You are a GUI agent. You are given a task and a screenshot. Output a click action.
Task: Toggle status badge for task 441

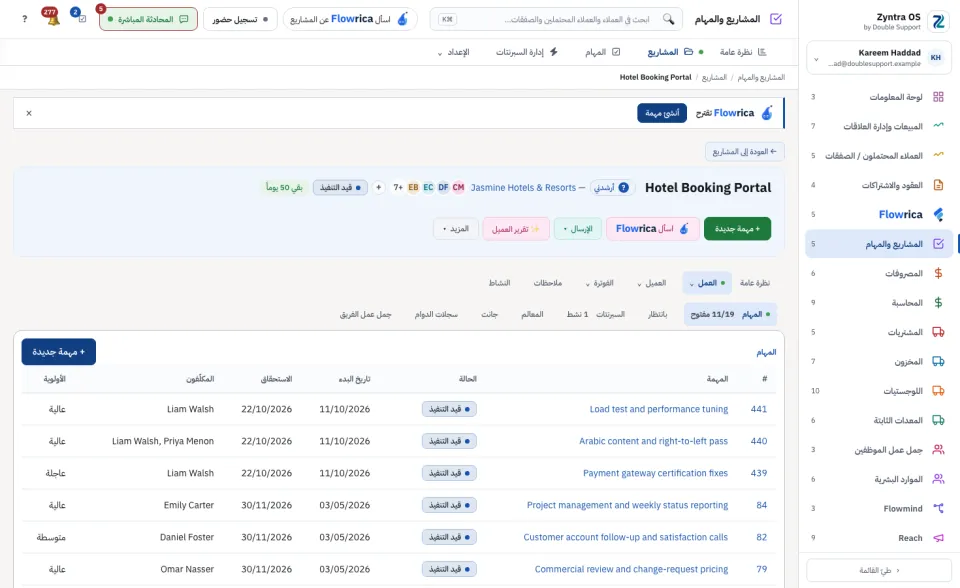click(x=449, y=409)
